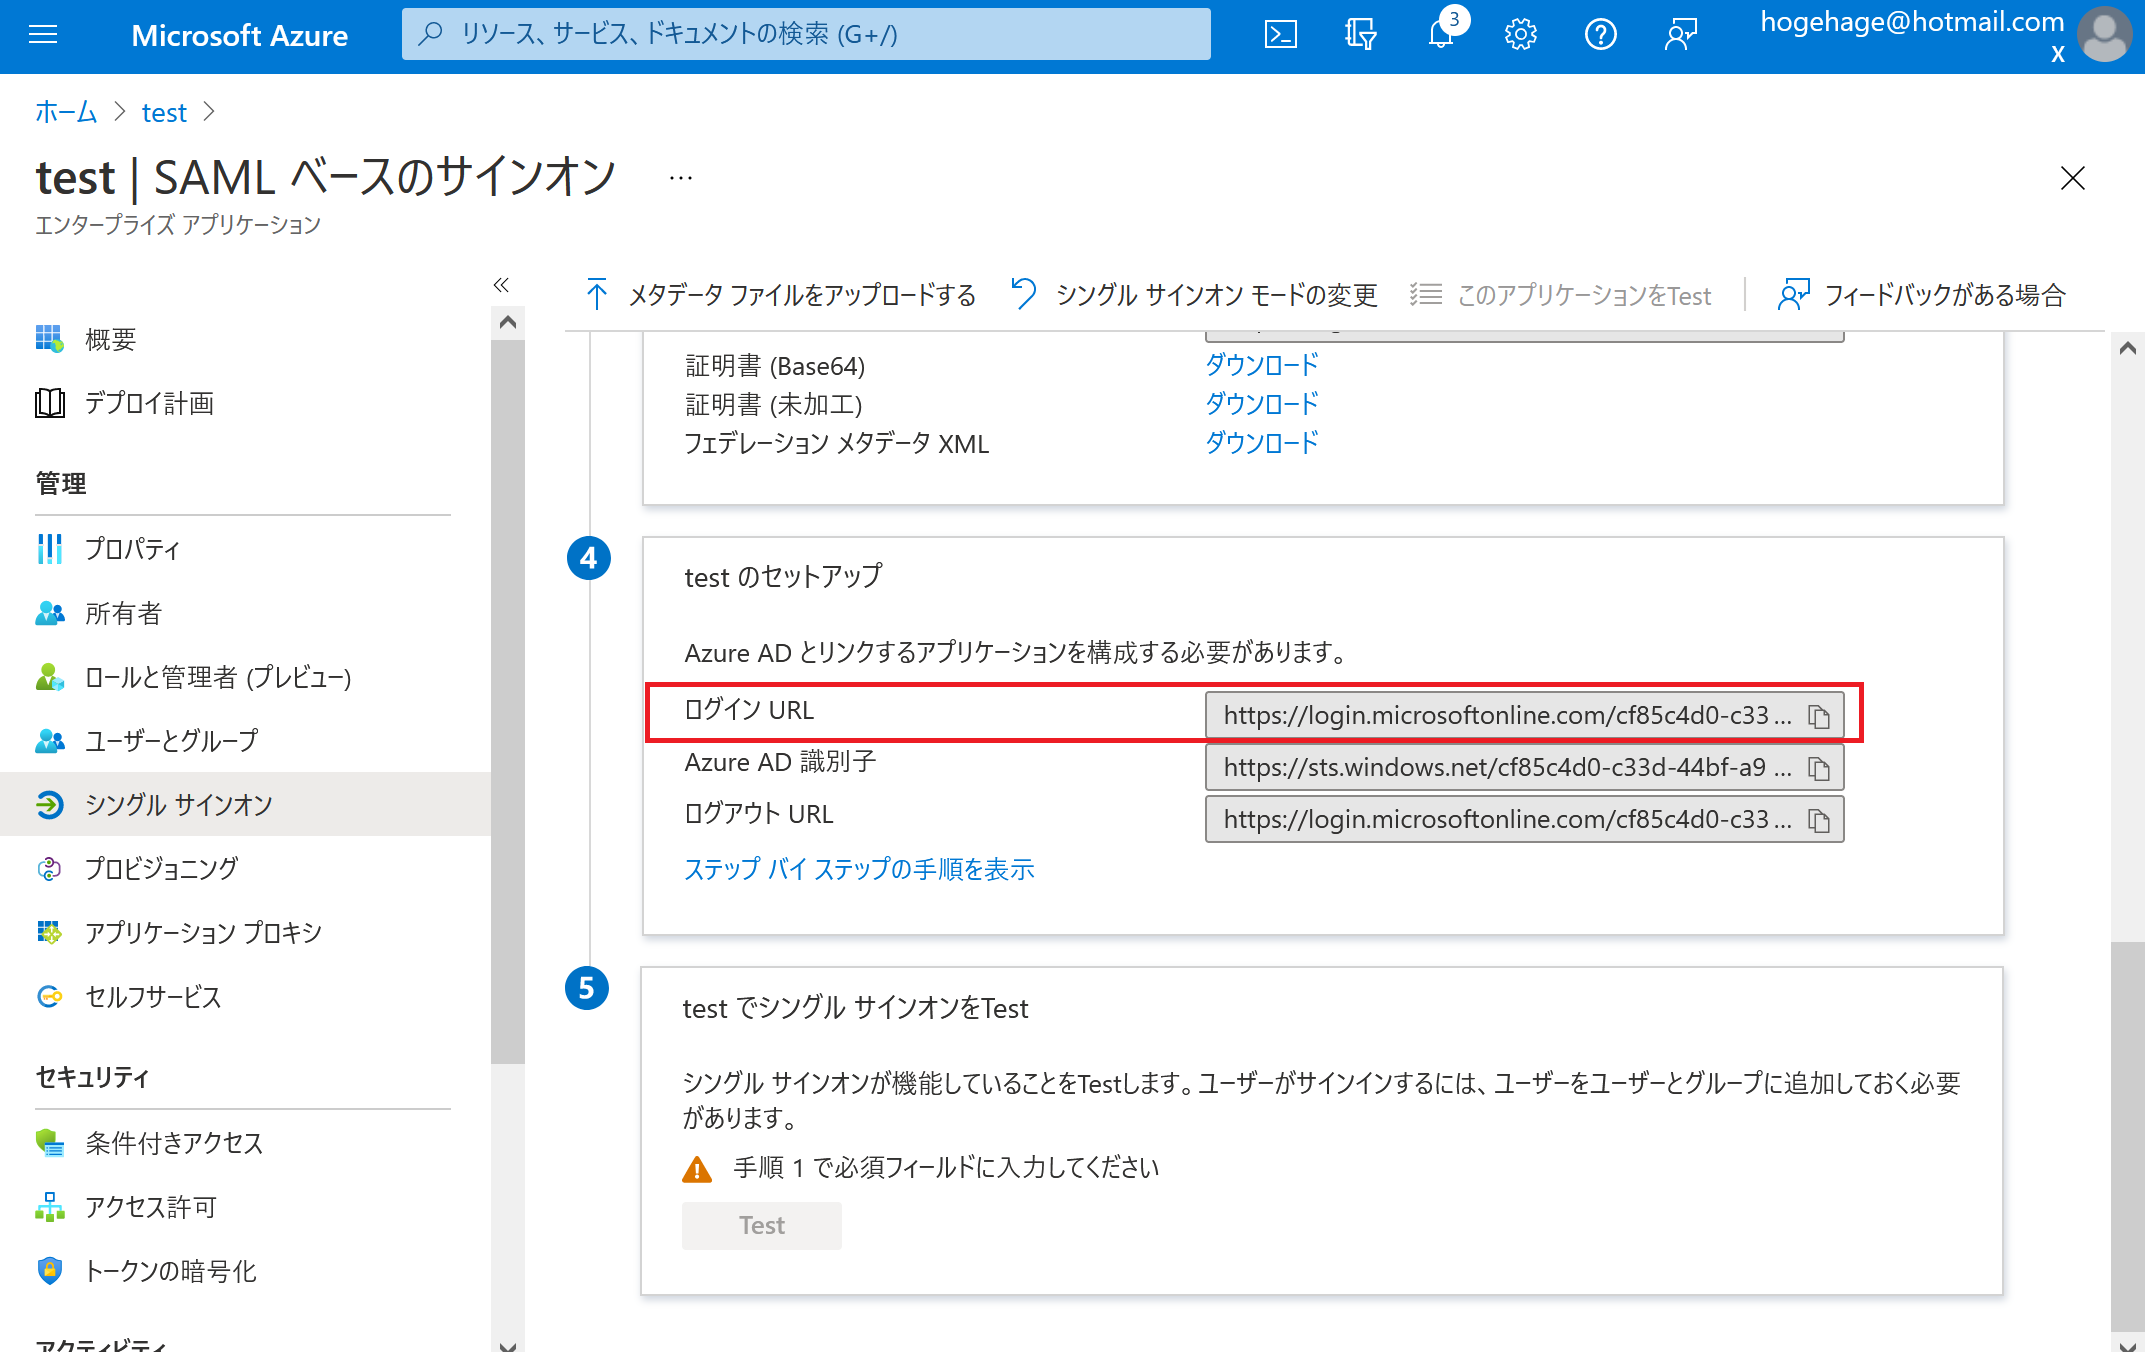This screenshot has width=2145, height=1352.
Task: Click the upload metadata arrow icon
Action: (597, 294)
